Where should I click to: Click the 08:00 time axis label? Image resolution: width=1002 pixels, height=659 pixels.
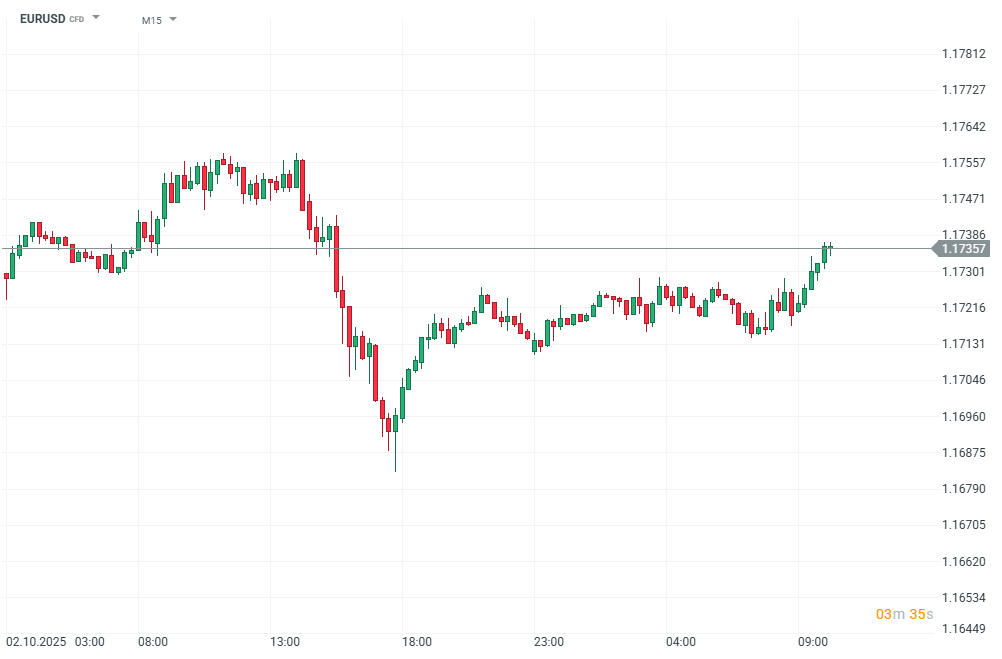(153, 641)
